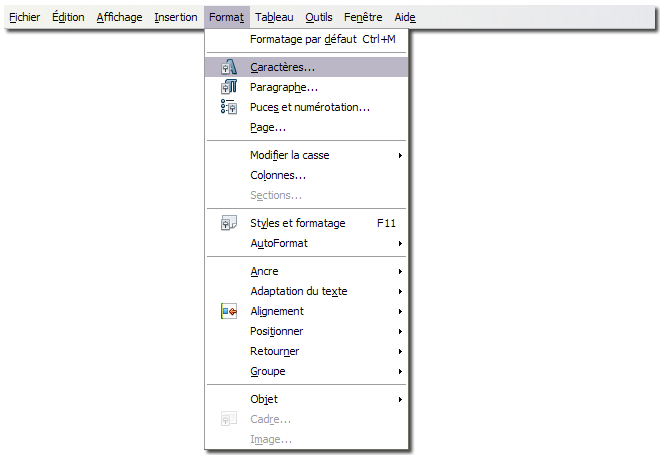Image resolution: width=660 pixels, height=455 pixels.
Task: Open the Objet submenu
Action: [306, 399]
